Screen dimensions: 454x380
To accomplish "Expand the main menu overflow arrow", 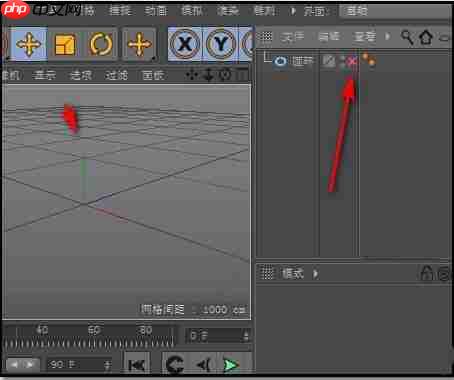I will point(293,11).
